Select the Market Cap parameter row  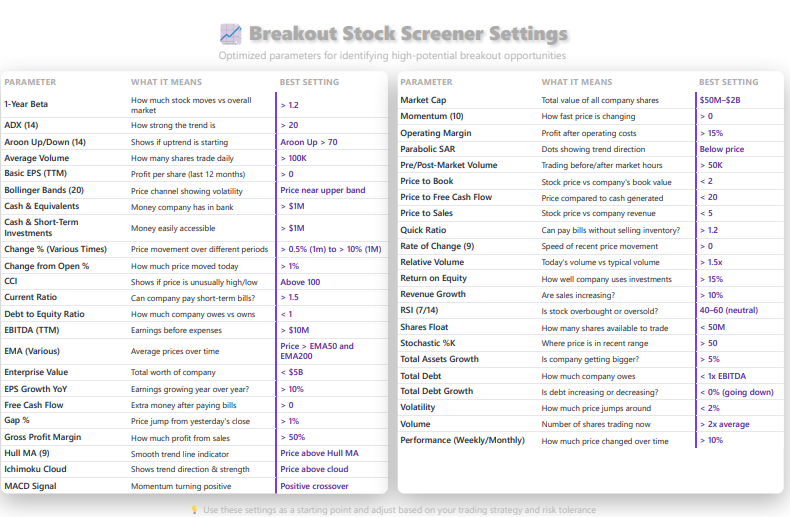(x=423, y=100)
